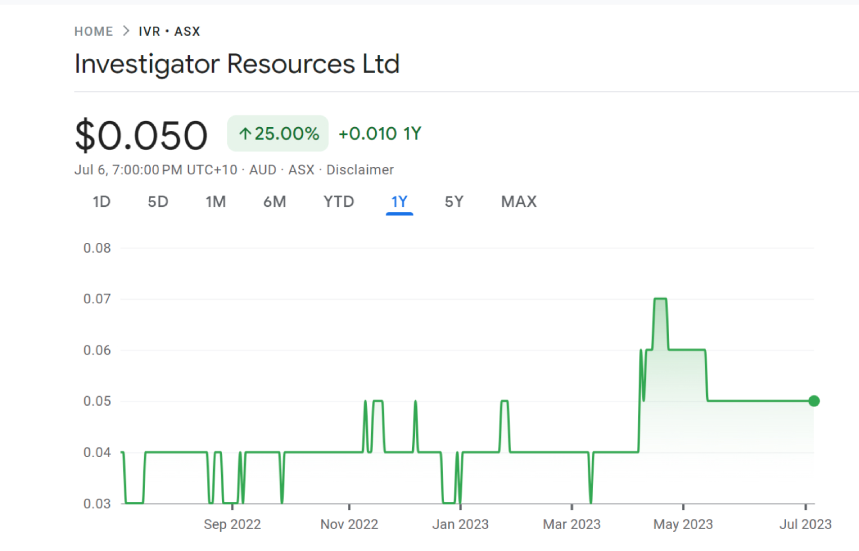Click the $0.050 current price
The image size is (859, 551).
141,135
